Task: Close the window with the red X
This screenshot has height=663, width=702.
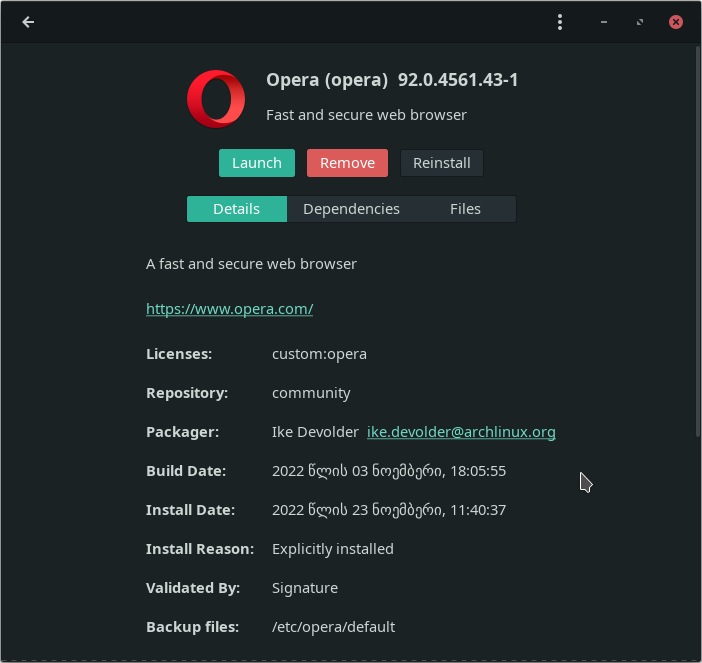Action: (676, 22)
